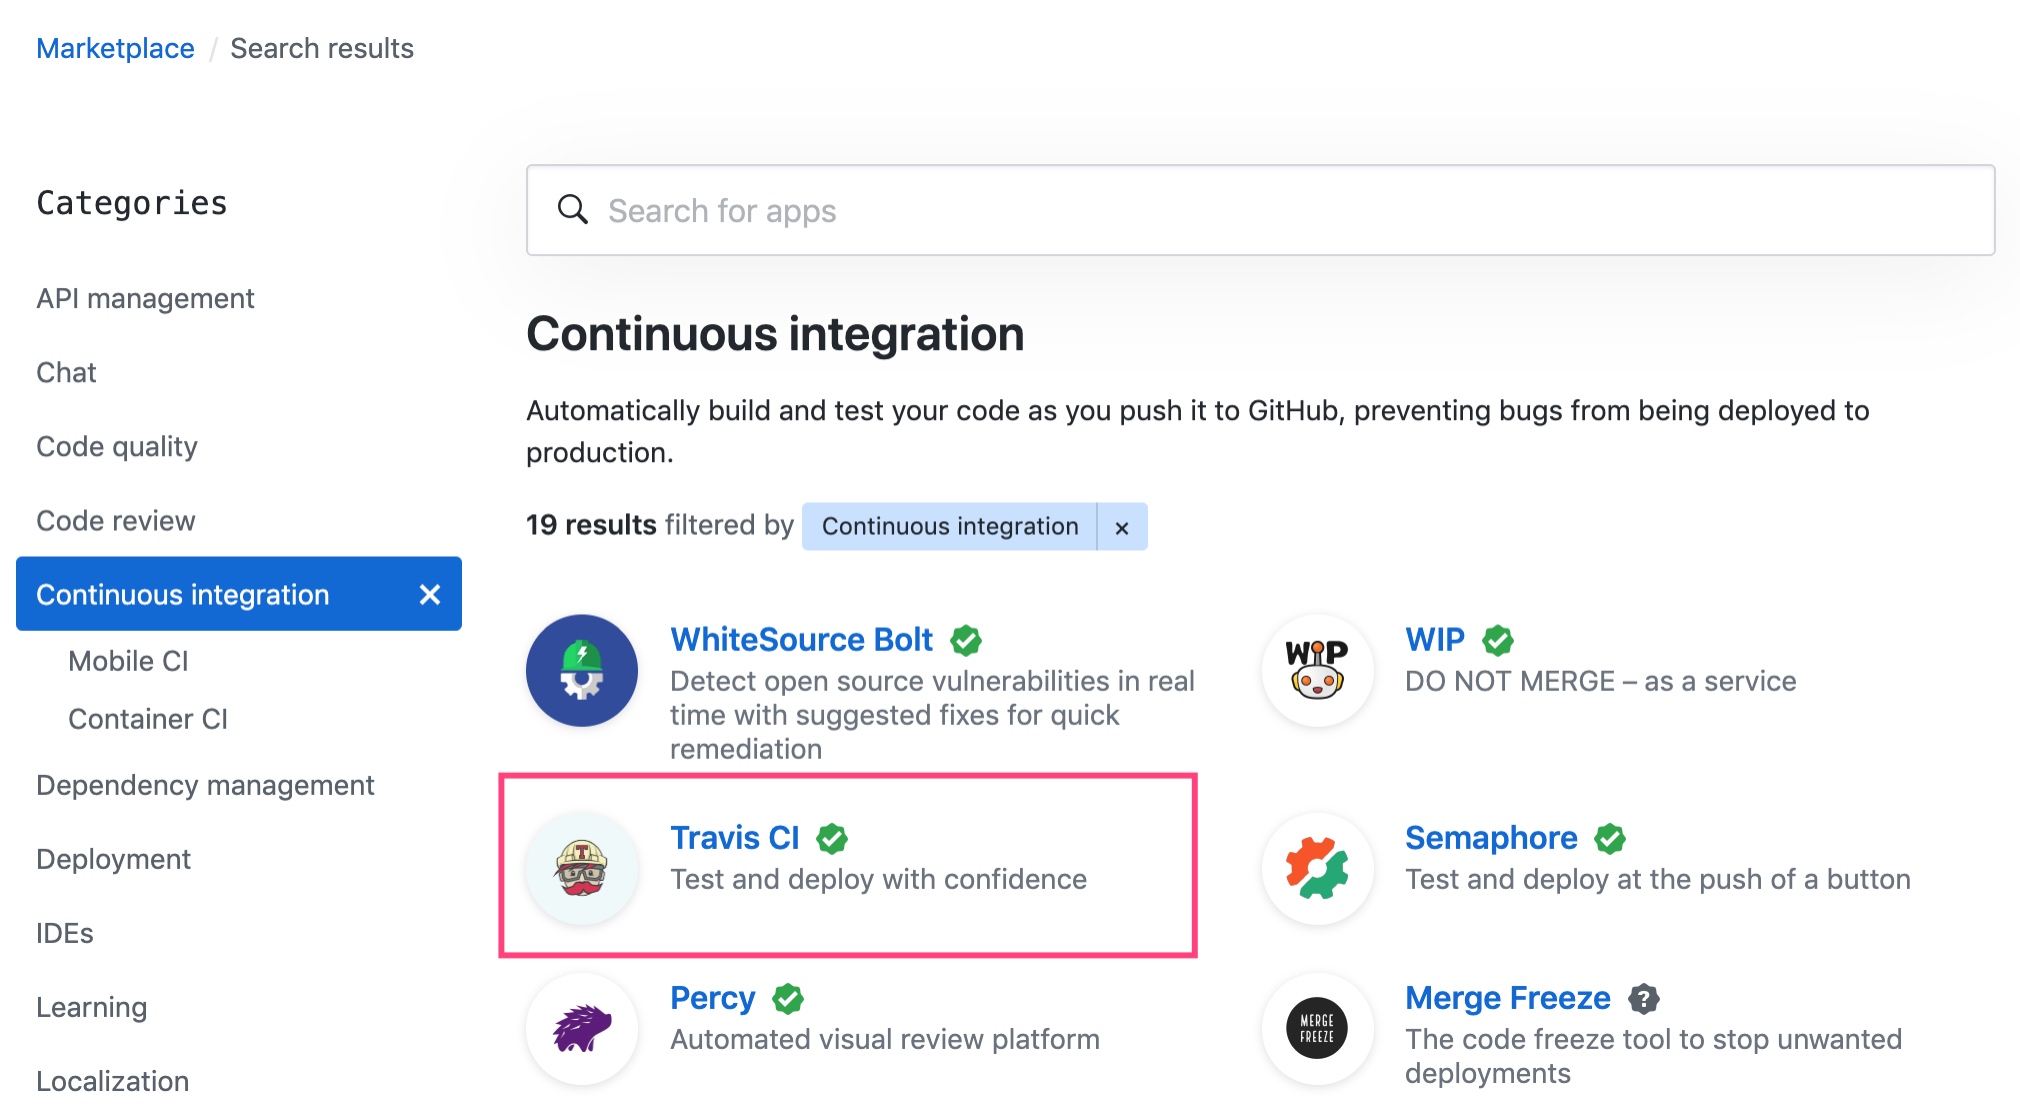
Task: Open Container CI subcategory
Action: 148,719
